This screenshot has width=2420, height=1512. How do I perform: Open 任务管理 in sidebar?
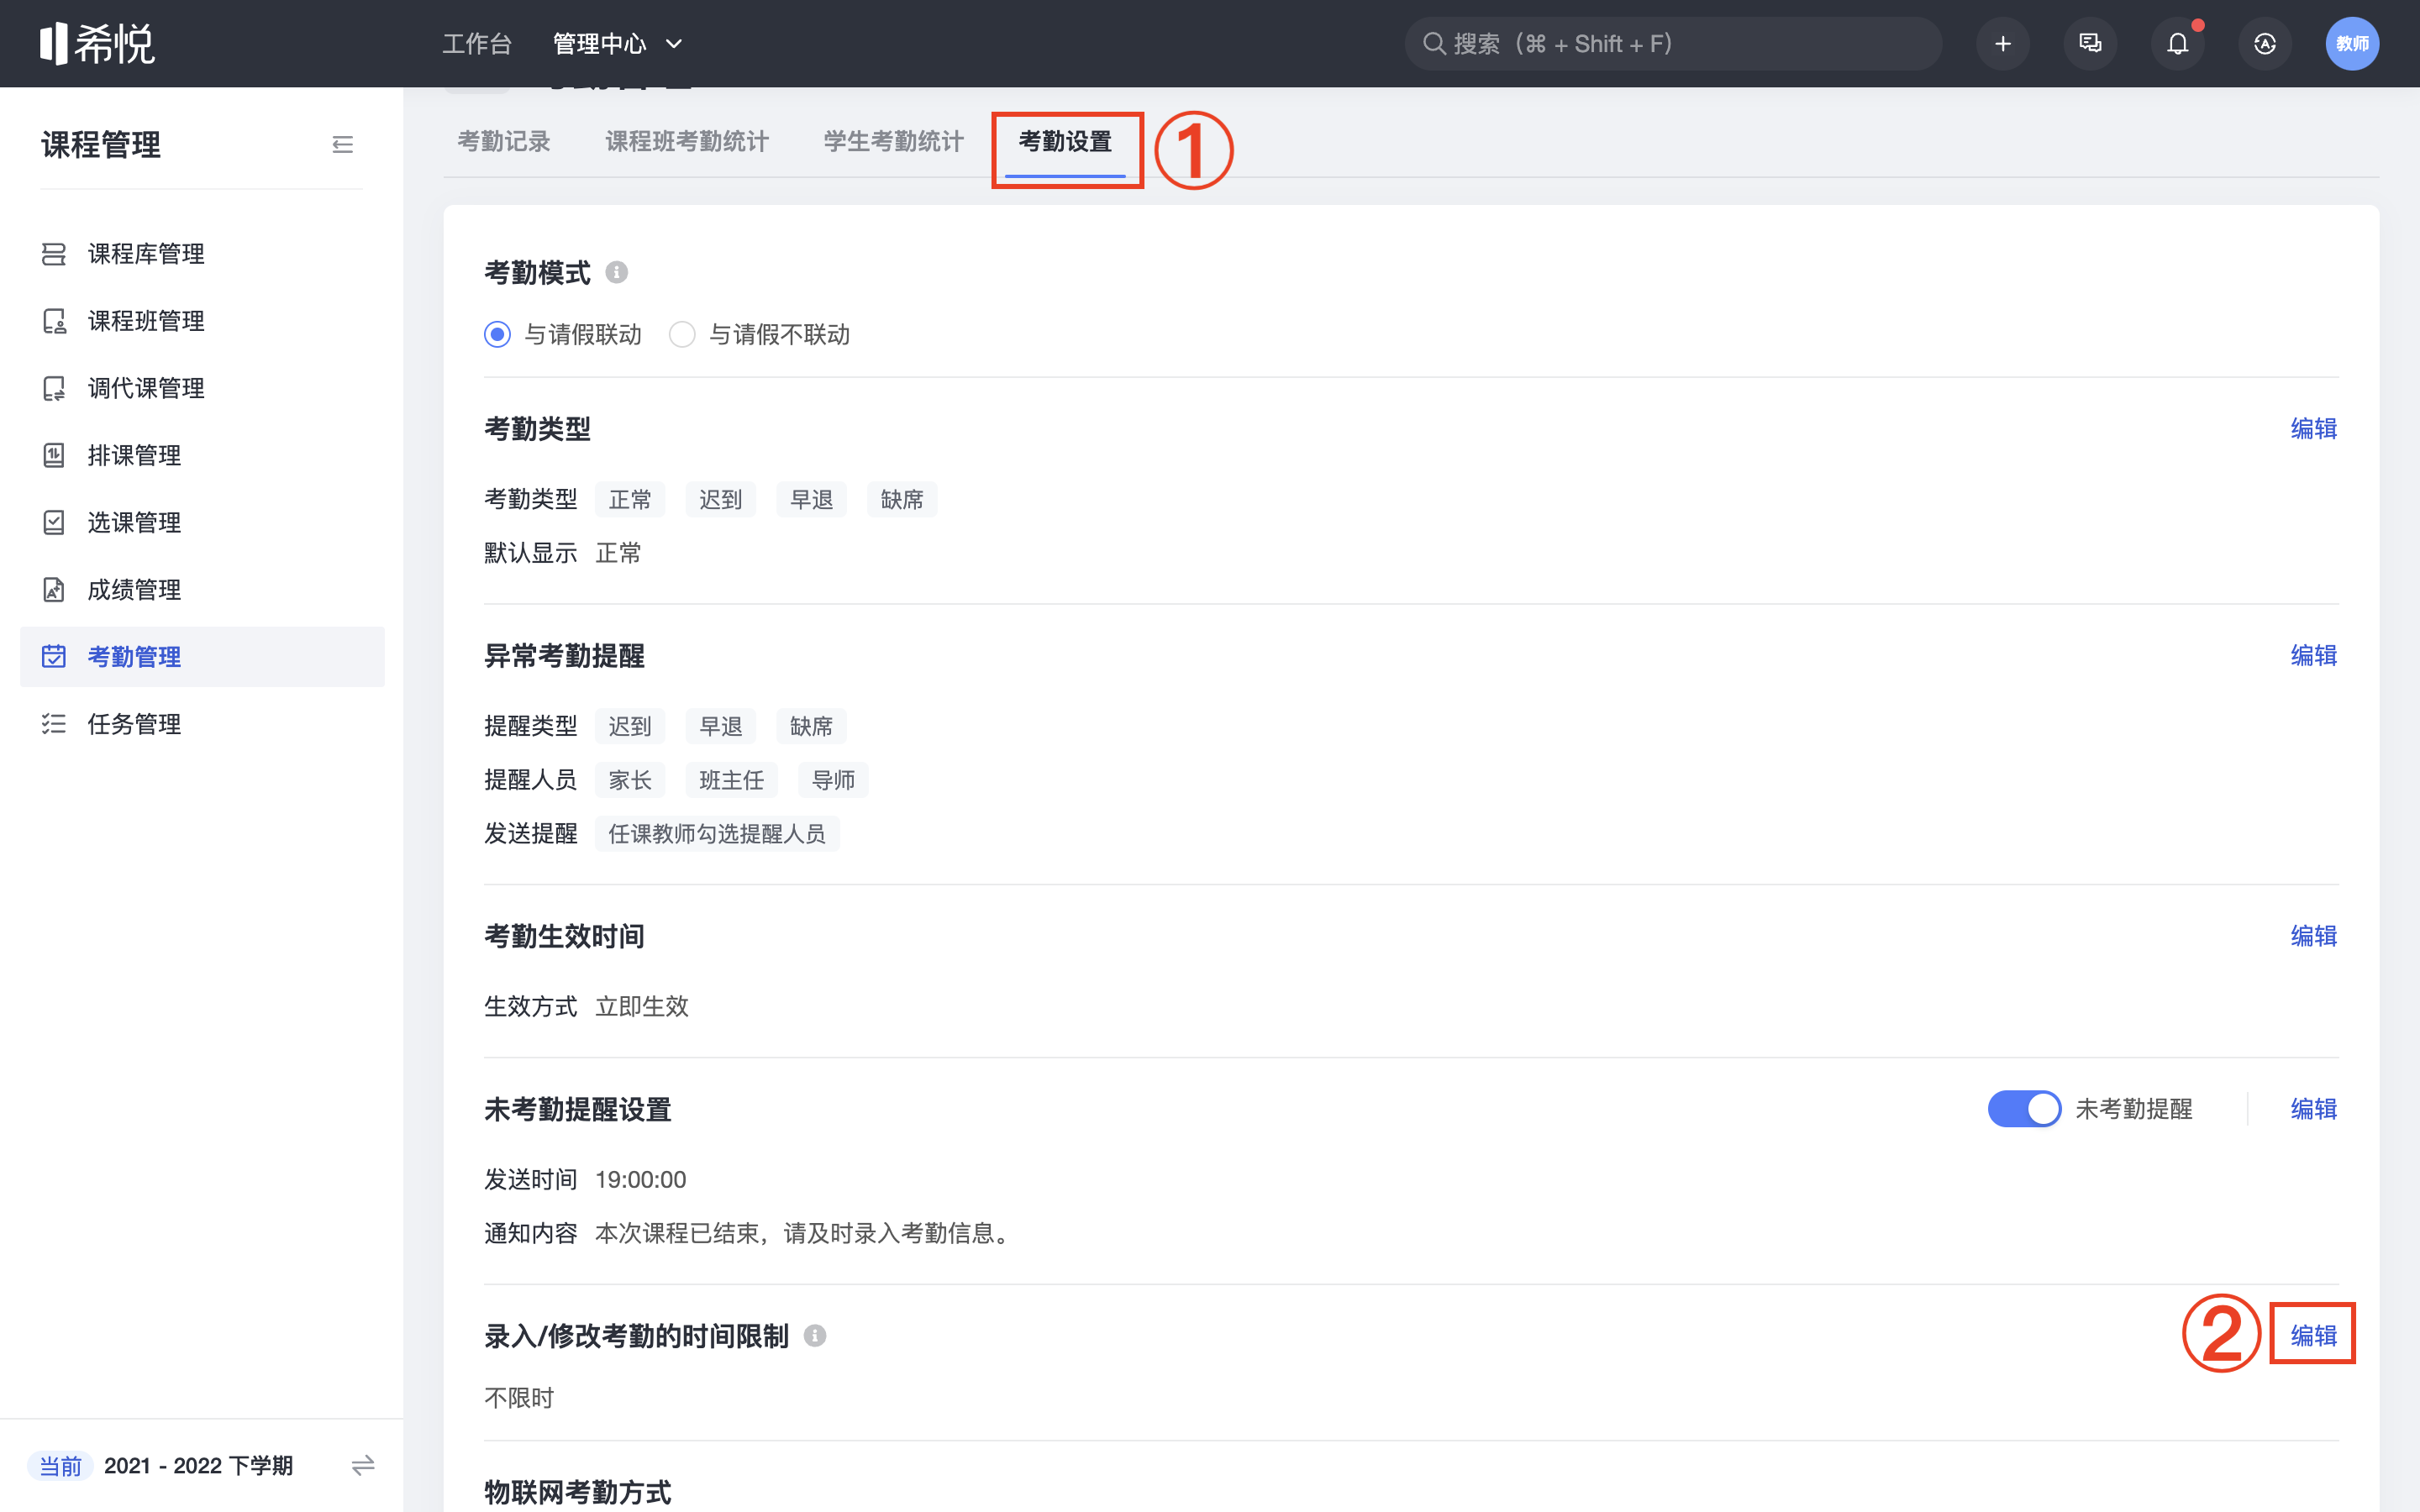coord(202,723)
